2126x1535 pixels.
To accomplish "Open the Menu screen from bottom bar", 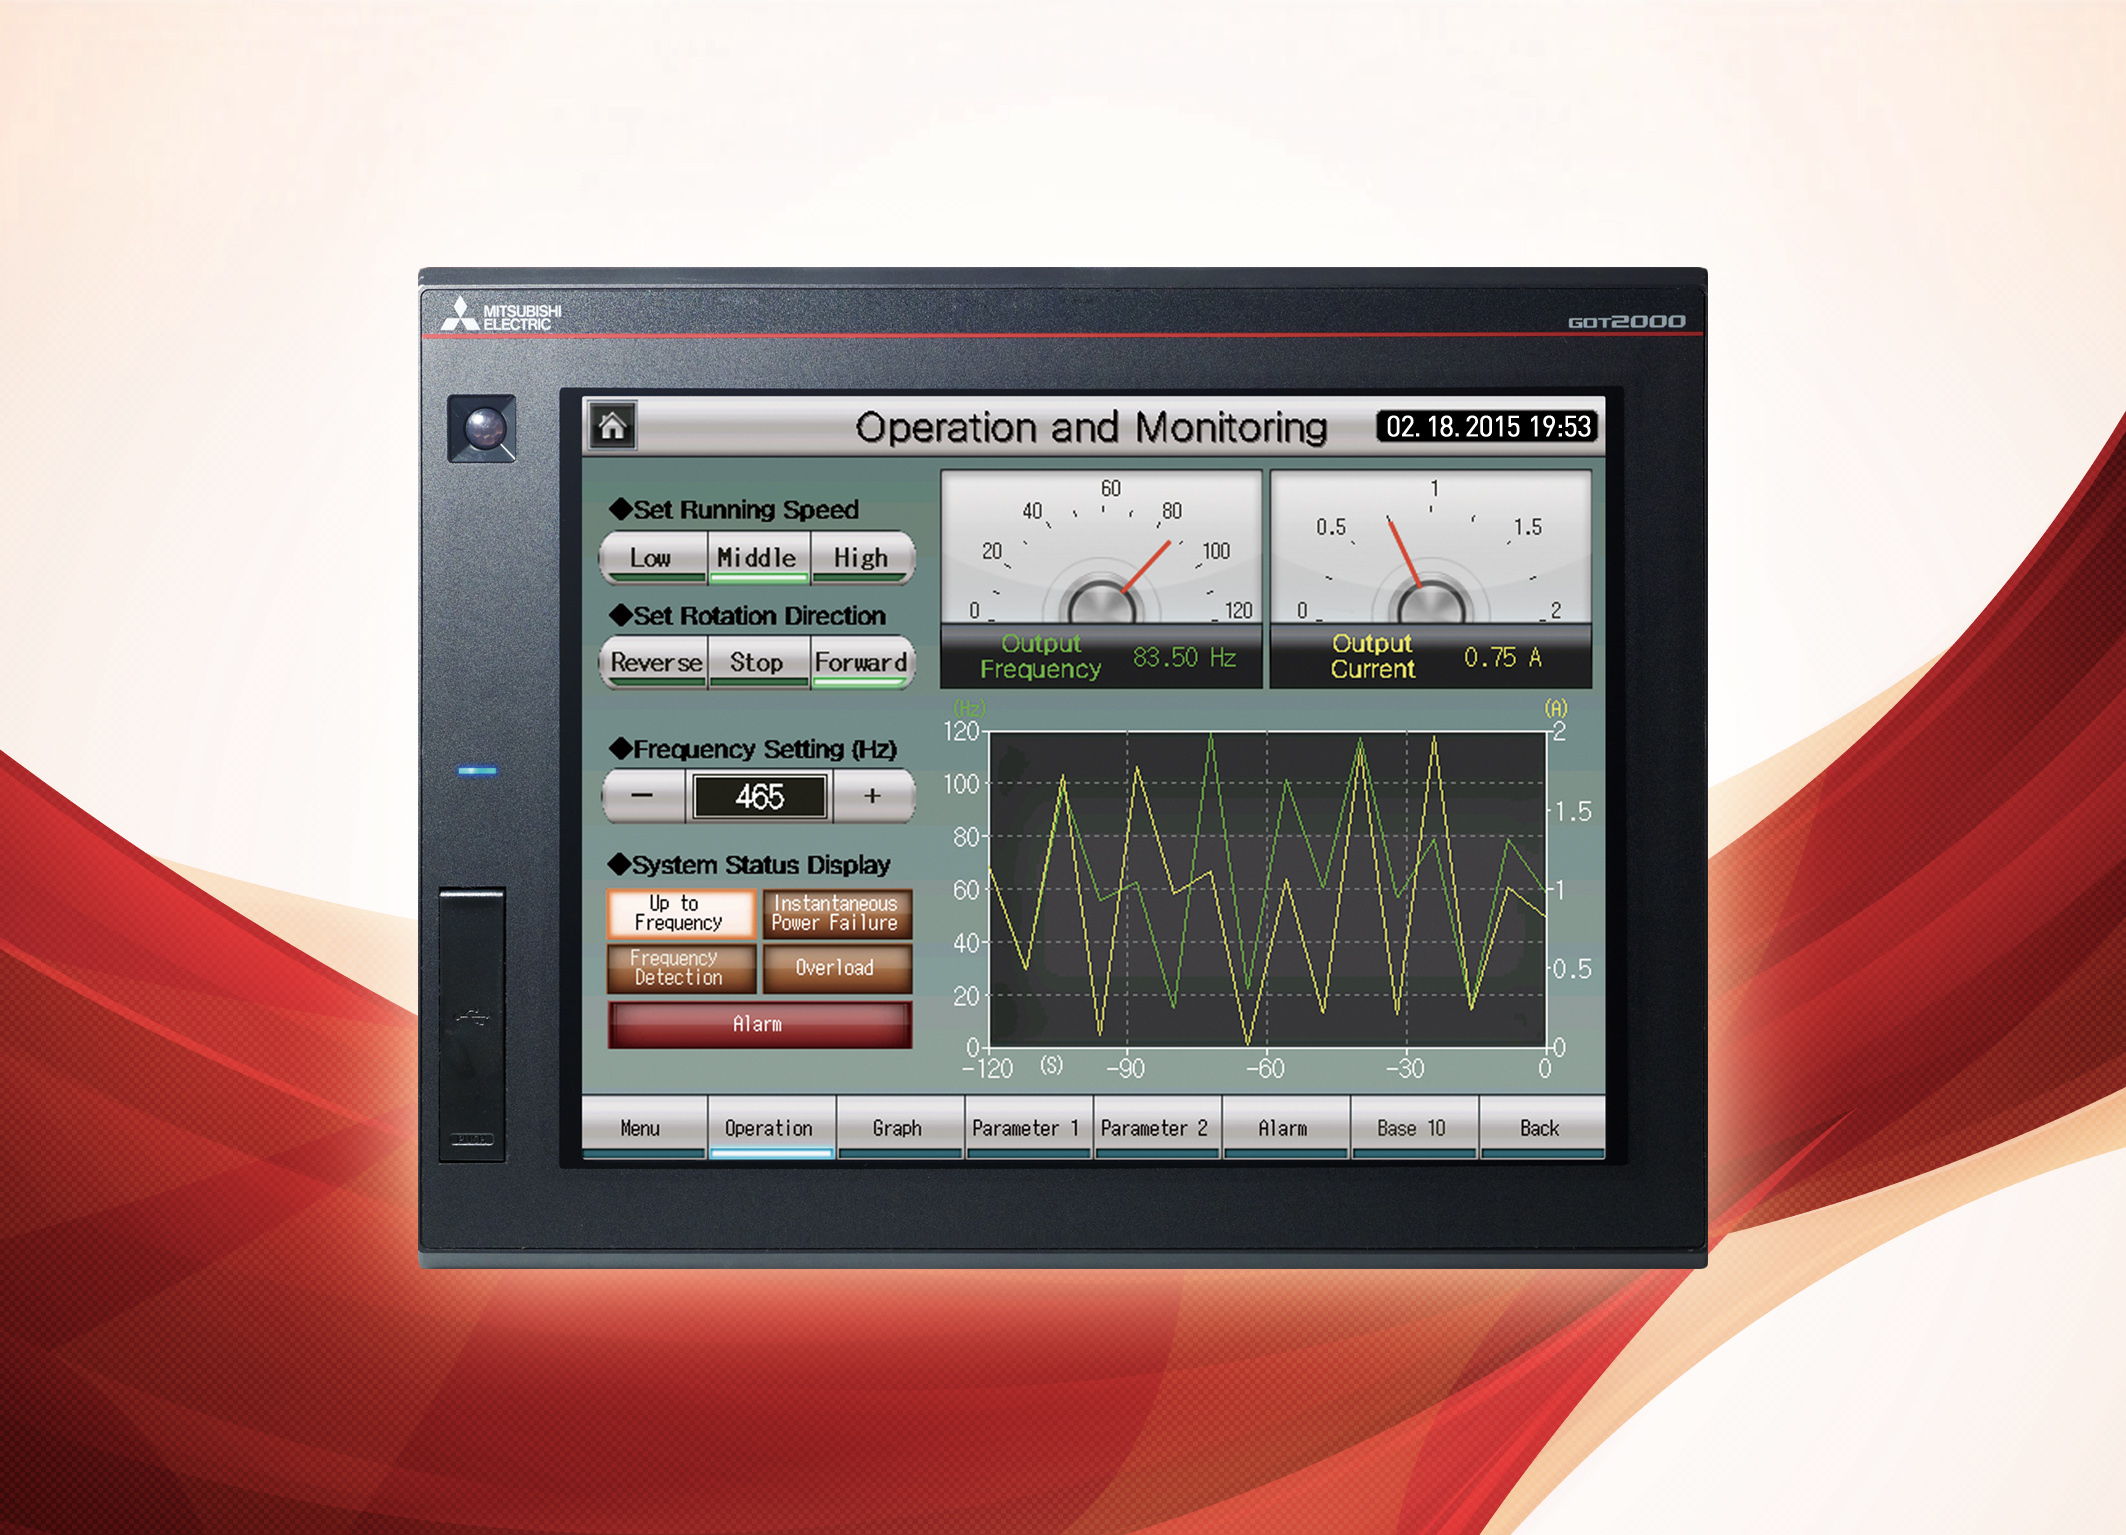I will (x=641, y=1128).
